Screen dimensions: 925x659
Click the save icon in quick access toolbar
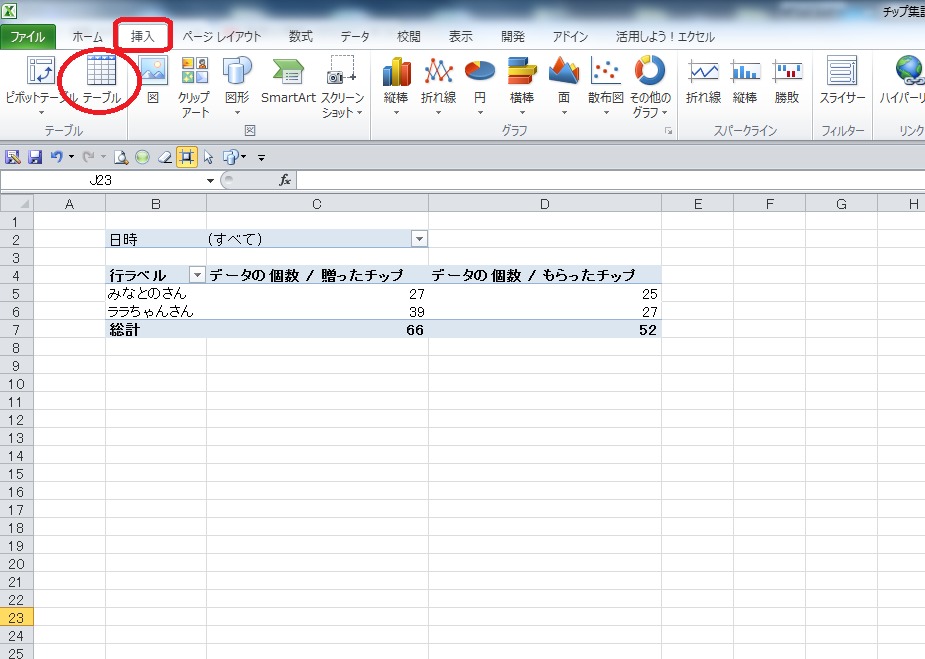point(35,157)
